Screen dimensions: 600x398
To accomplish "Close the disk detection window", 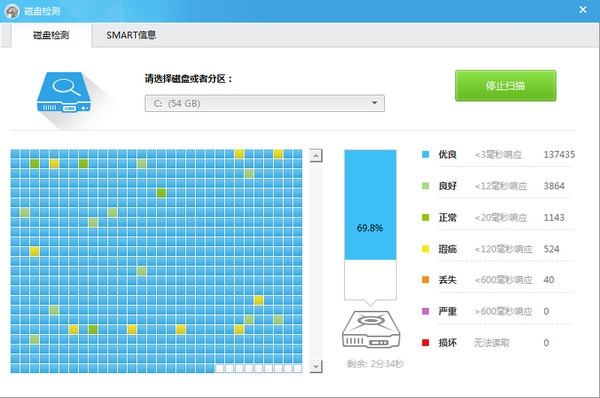I will click(583, 10).
